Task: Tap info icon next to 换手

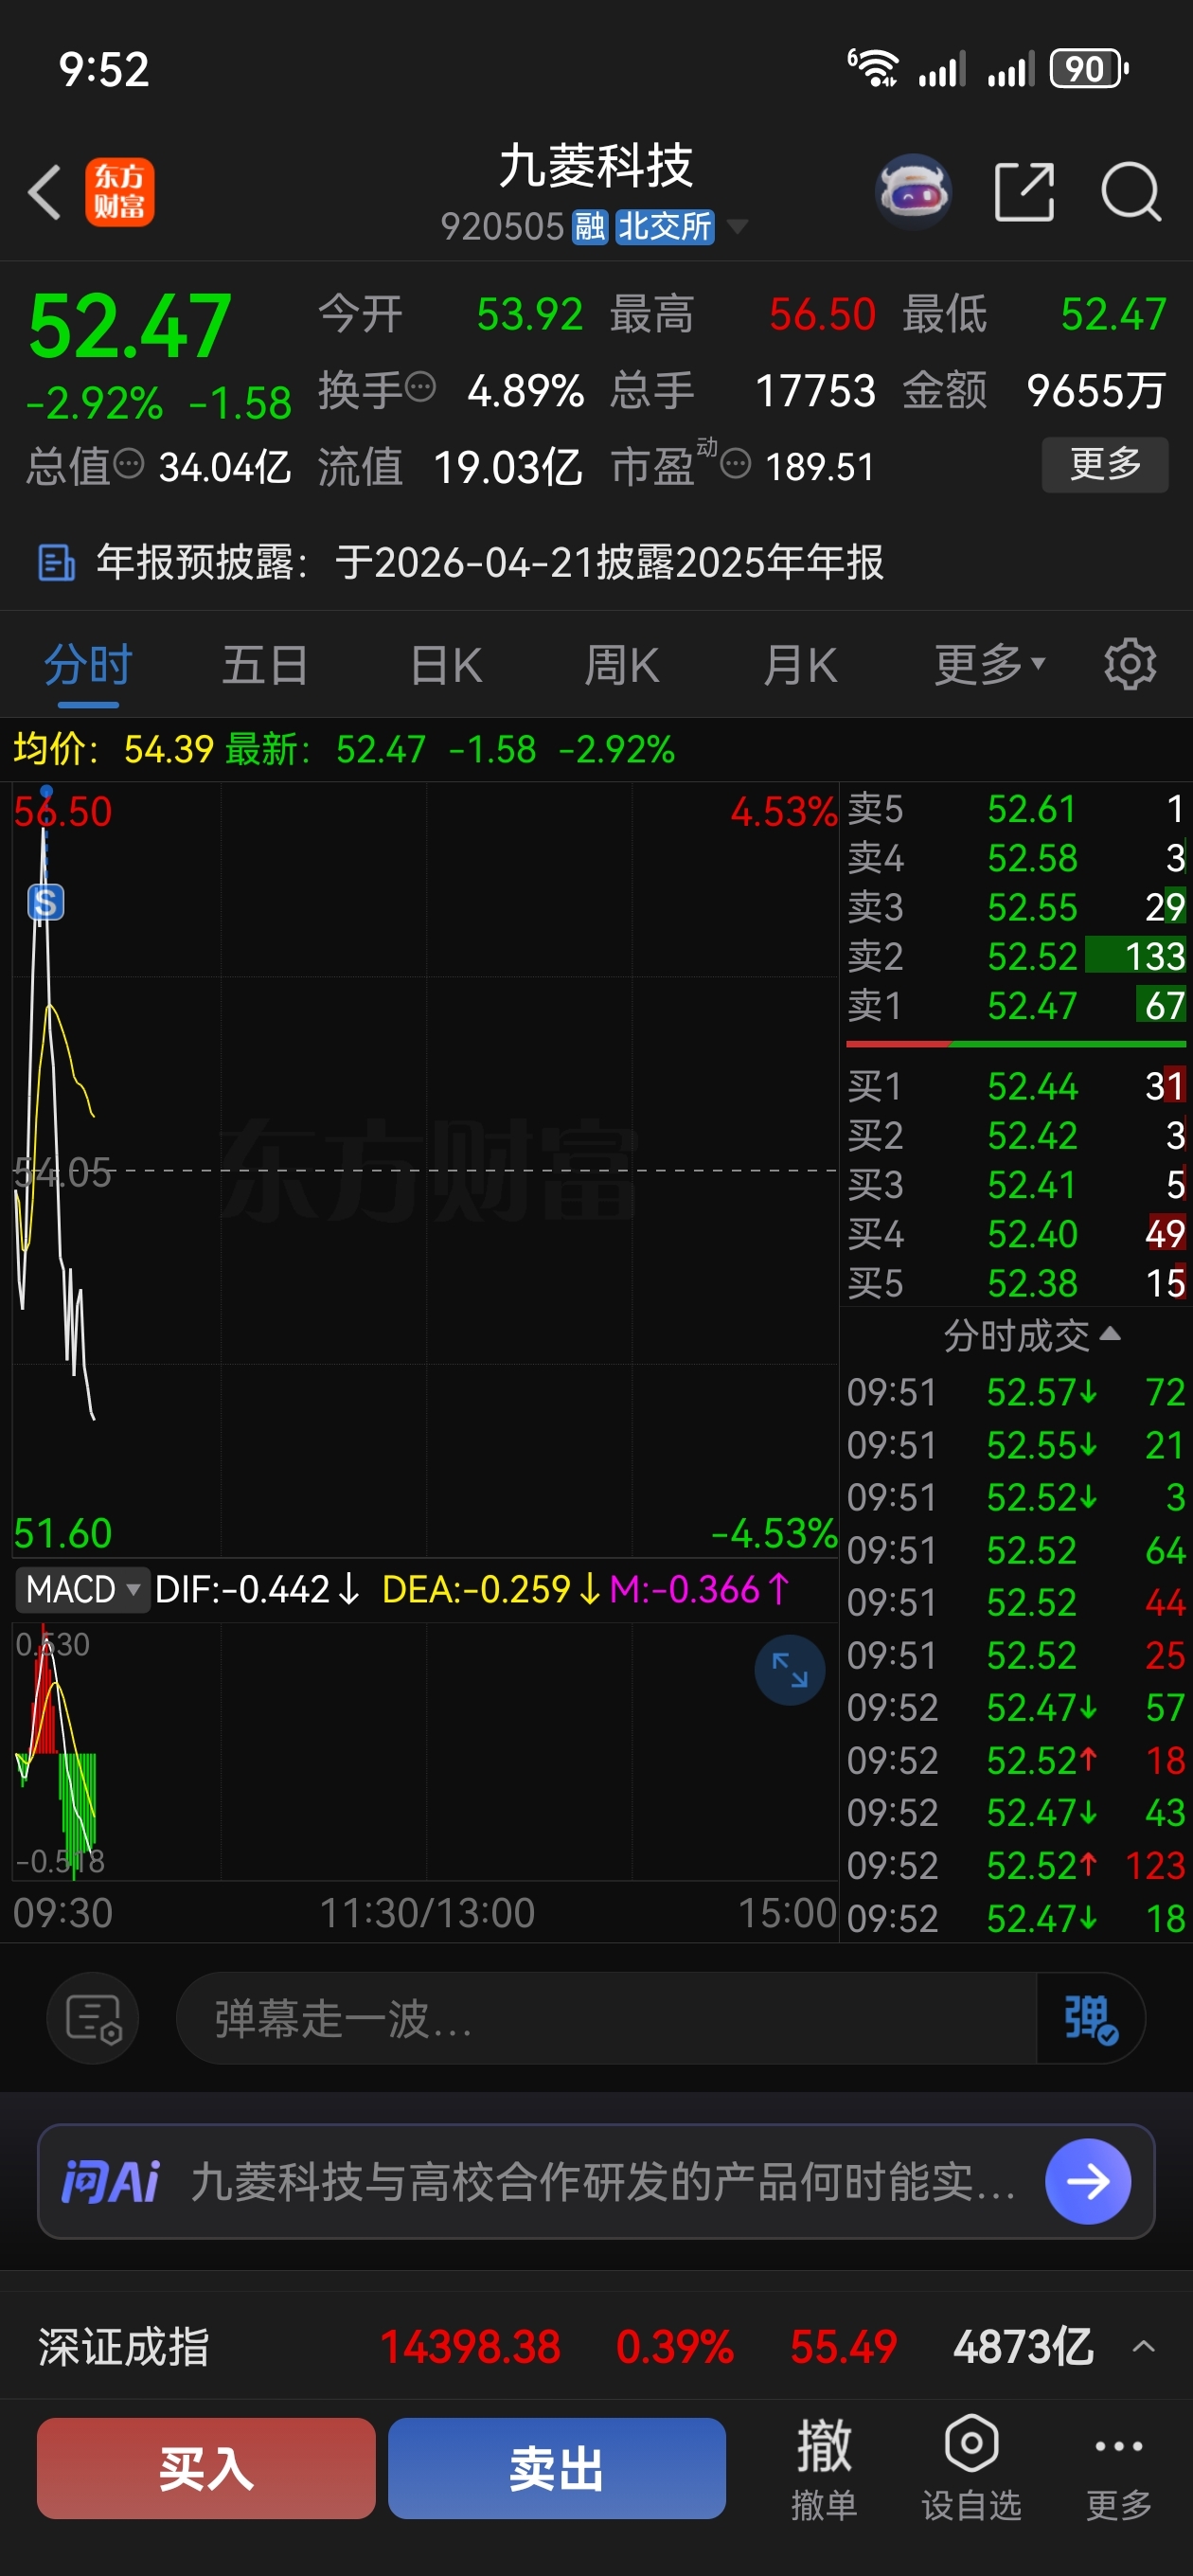Action: pos(421,386)
